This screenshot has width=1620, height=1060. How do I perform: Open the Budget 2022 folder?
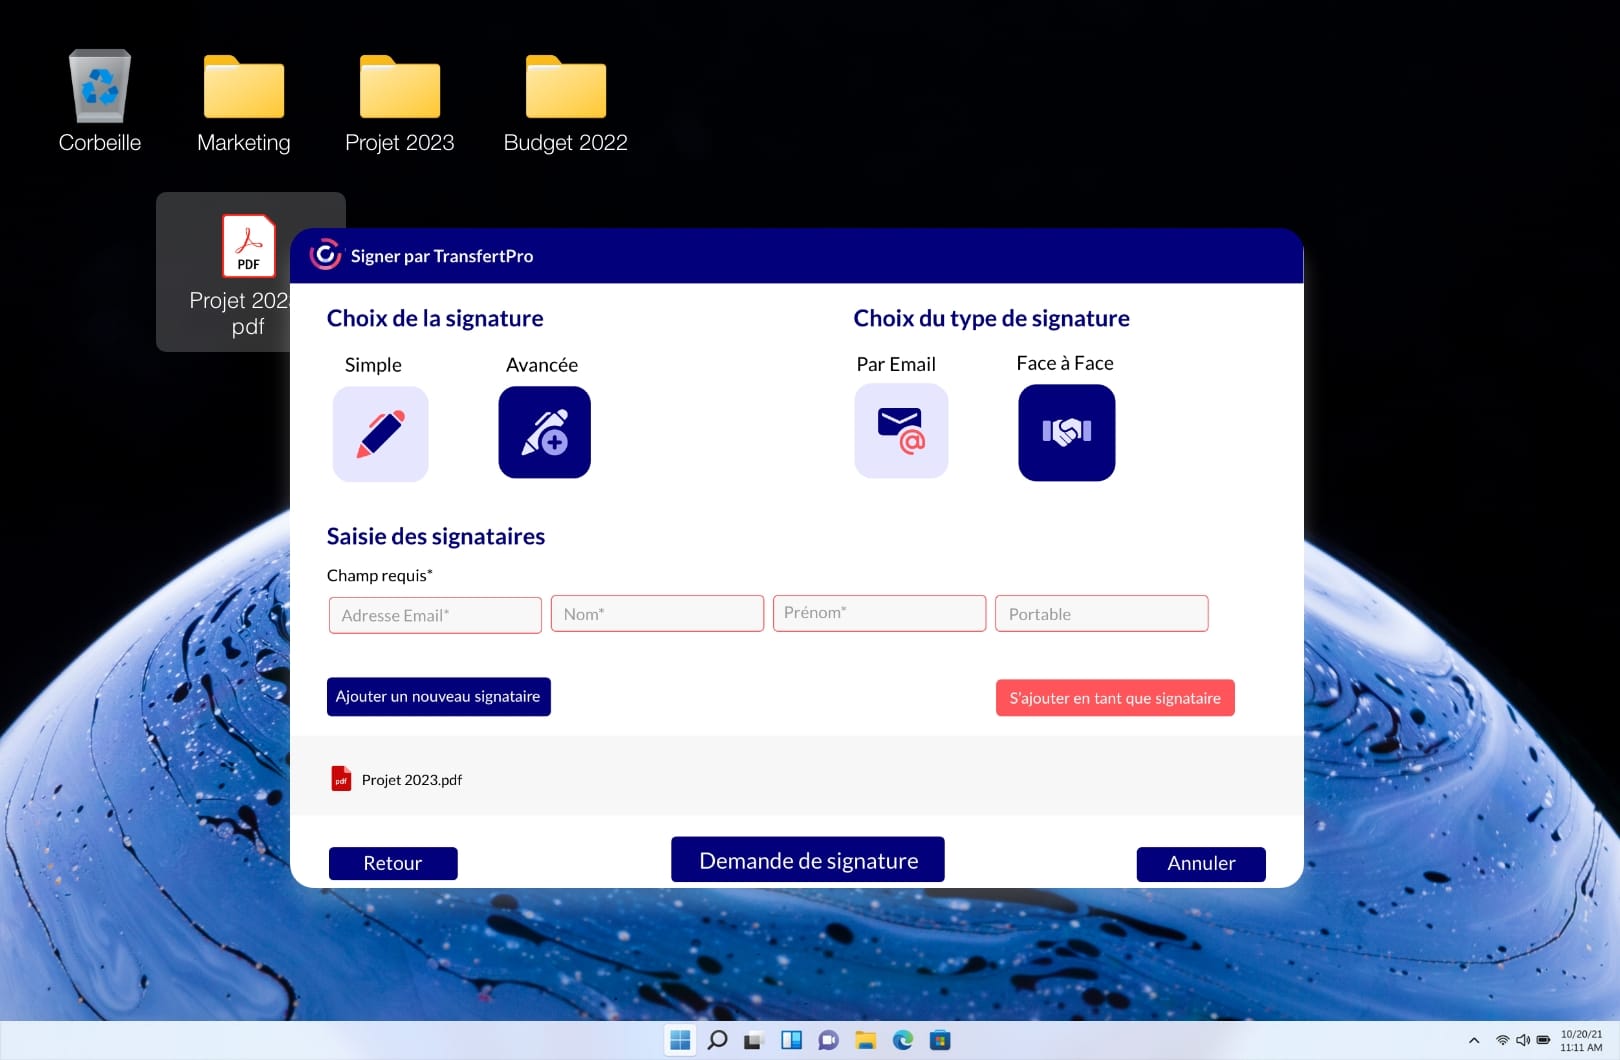(x=566, y=87)
